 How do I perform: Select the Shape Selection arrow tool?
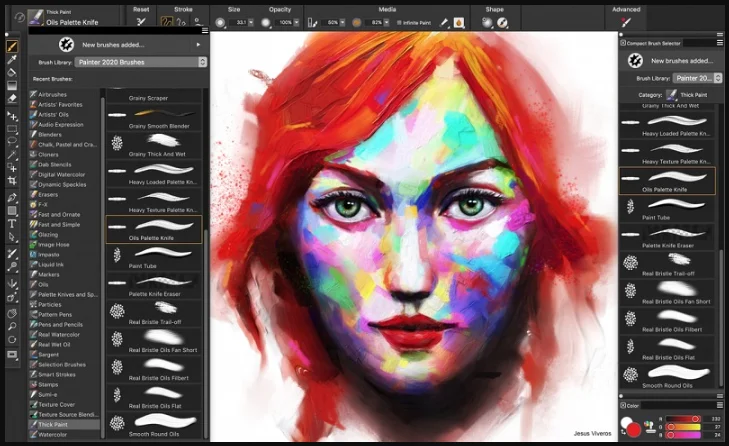coord(12,237)
